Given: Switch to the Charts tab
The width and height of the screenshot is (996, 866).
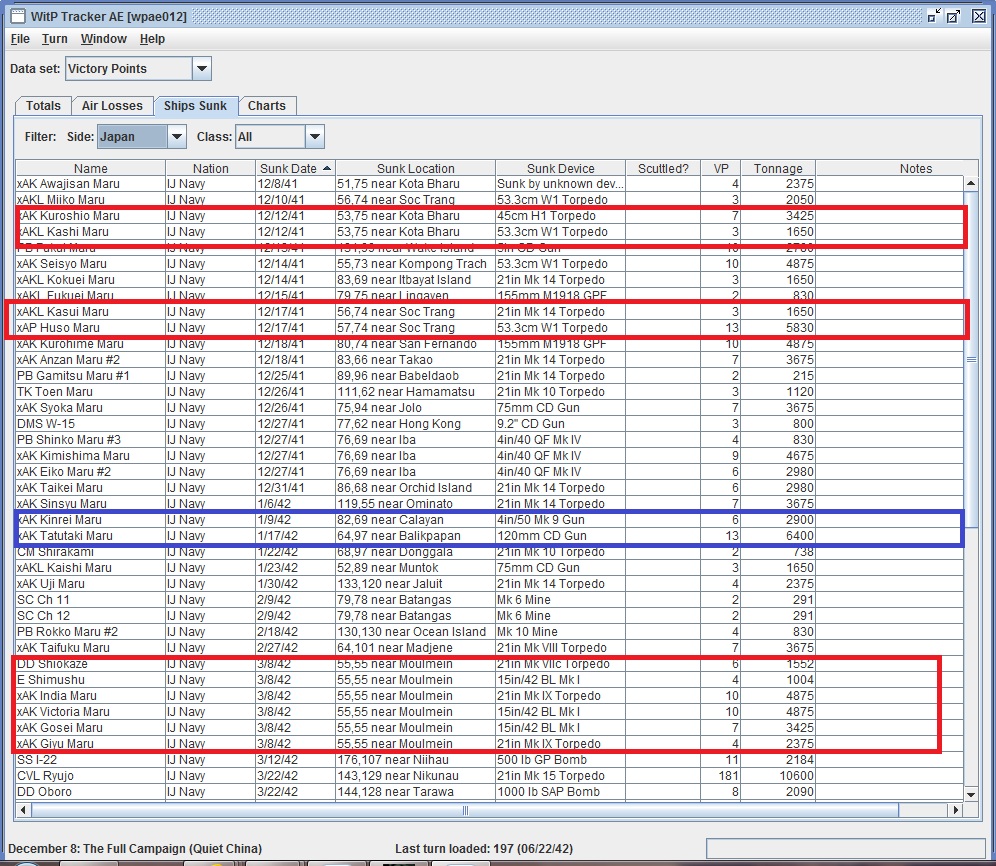Looking at the screenshot, I should pyautogui.click(x=267, y=105).
